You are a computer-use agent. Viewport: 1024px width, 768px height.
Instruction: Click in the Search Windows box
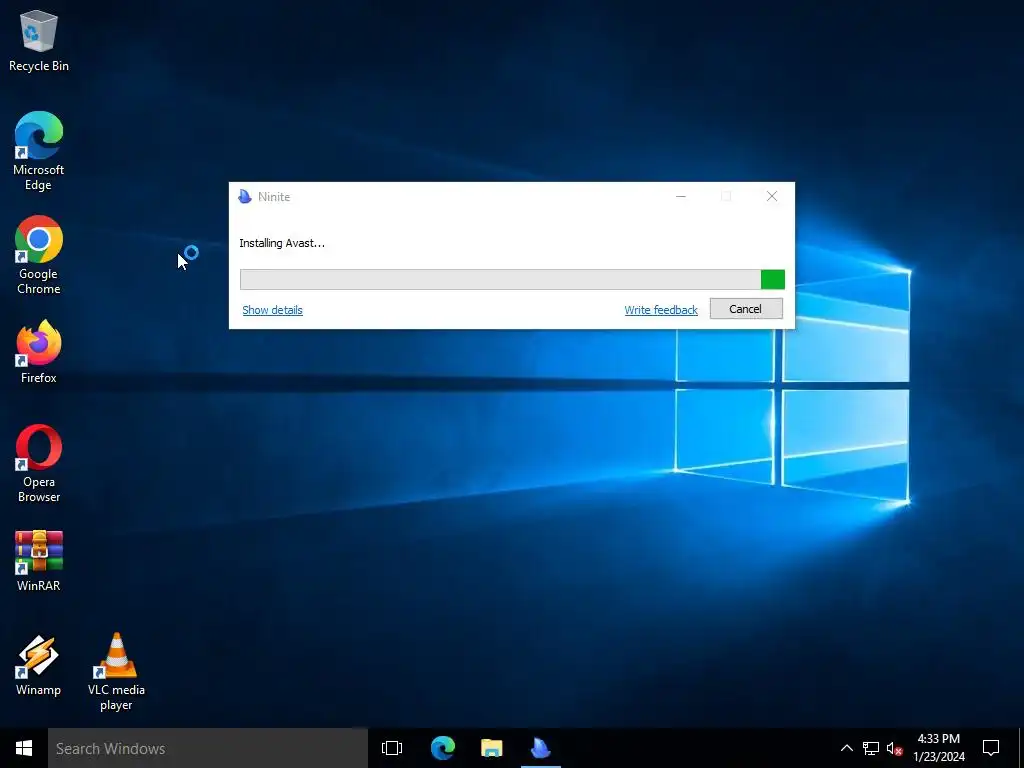[208, 748]
